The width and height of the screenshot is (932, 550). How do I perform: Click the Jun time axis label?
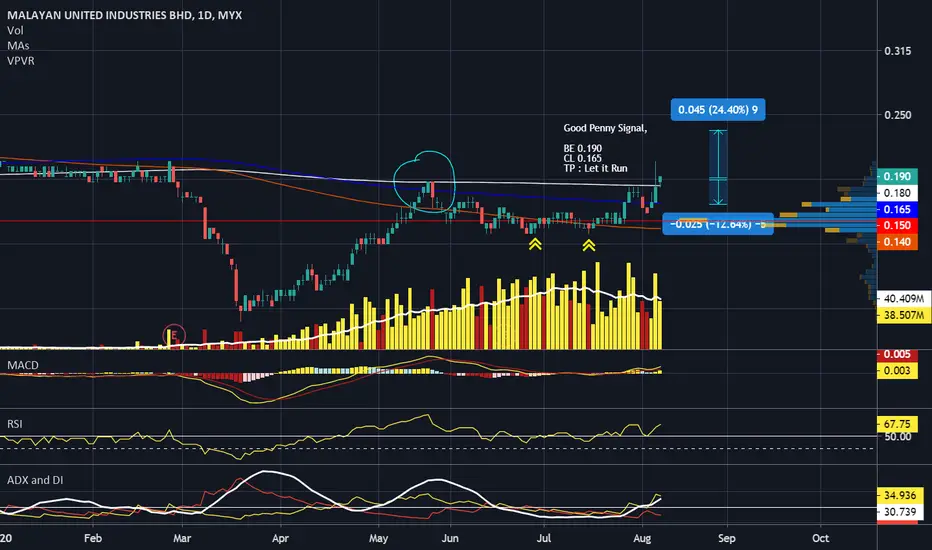(450, 538)
